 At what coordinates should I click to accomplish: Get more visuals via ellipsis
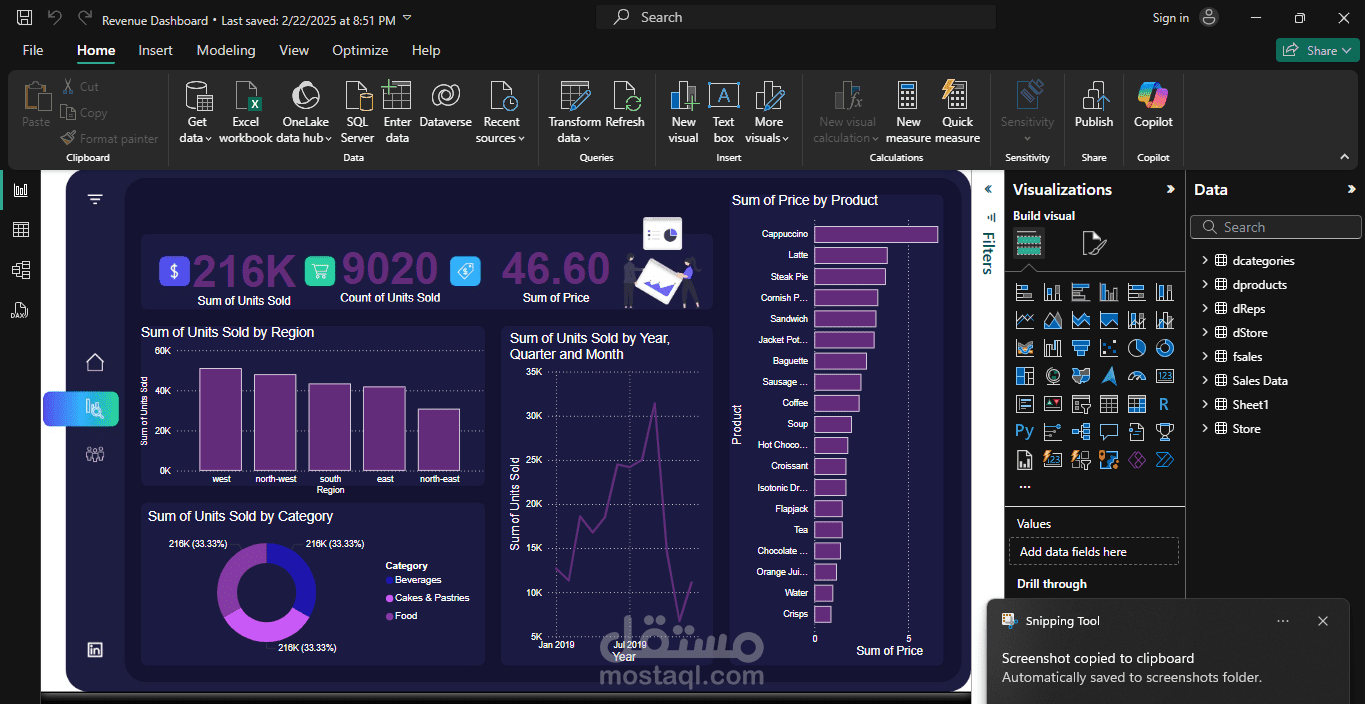pyautogui.click(x=1024, y=487)
